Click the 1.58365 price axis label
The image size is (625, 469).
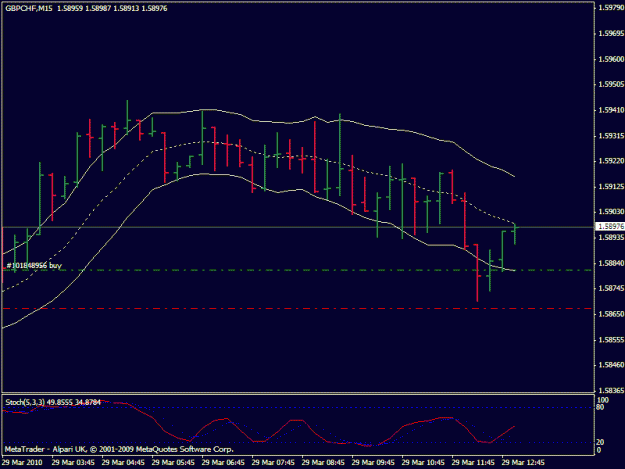[x=611, y=391]
